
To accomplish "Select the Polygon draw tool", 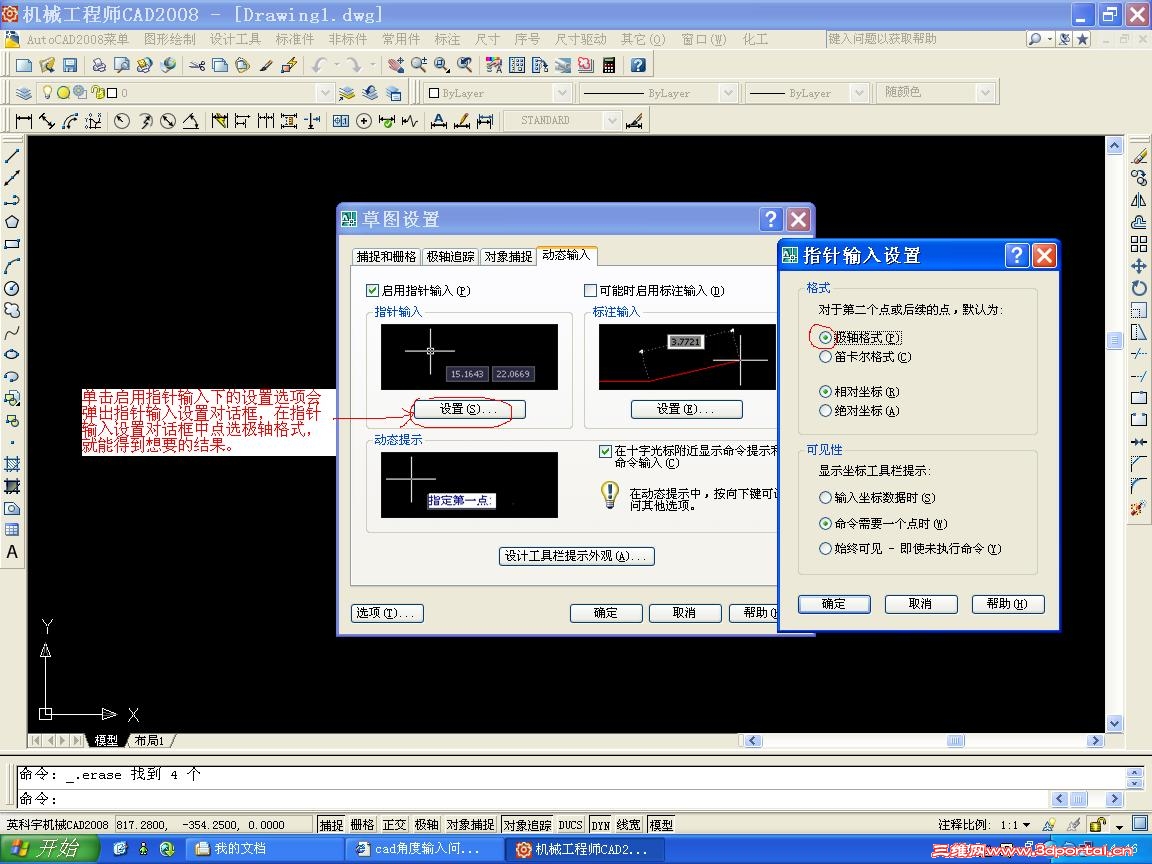I will click(x=12, y=222).
